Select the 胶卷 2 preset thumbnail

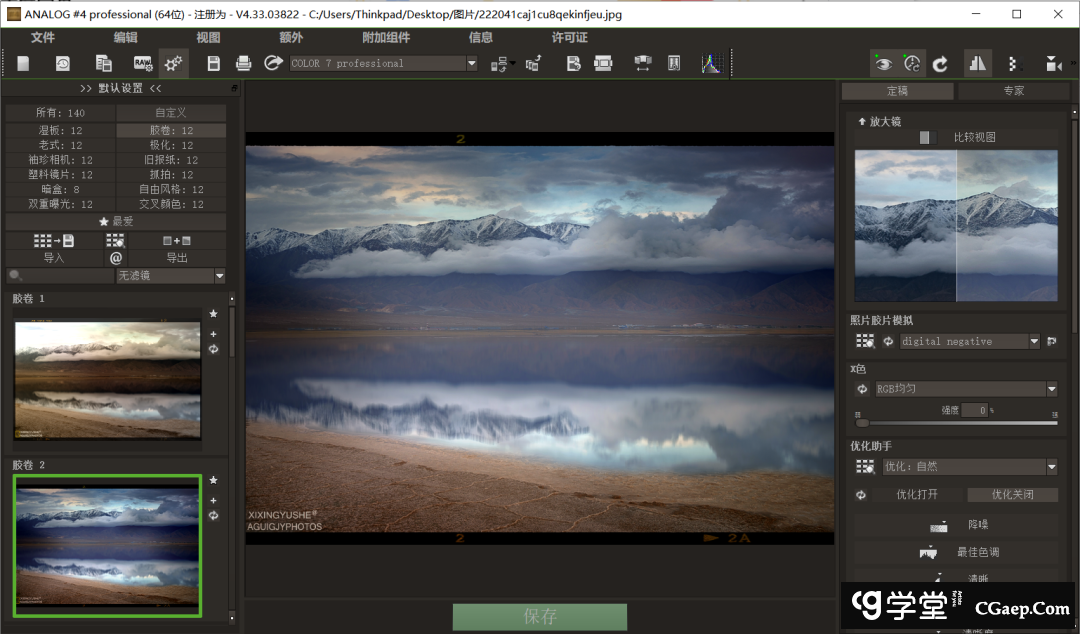click(x=107, y=545)
